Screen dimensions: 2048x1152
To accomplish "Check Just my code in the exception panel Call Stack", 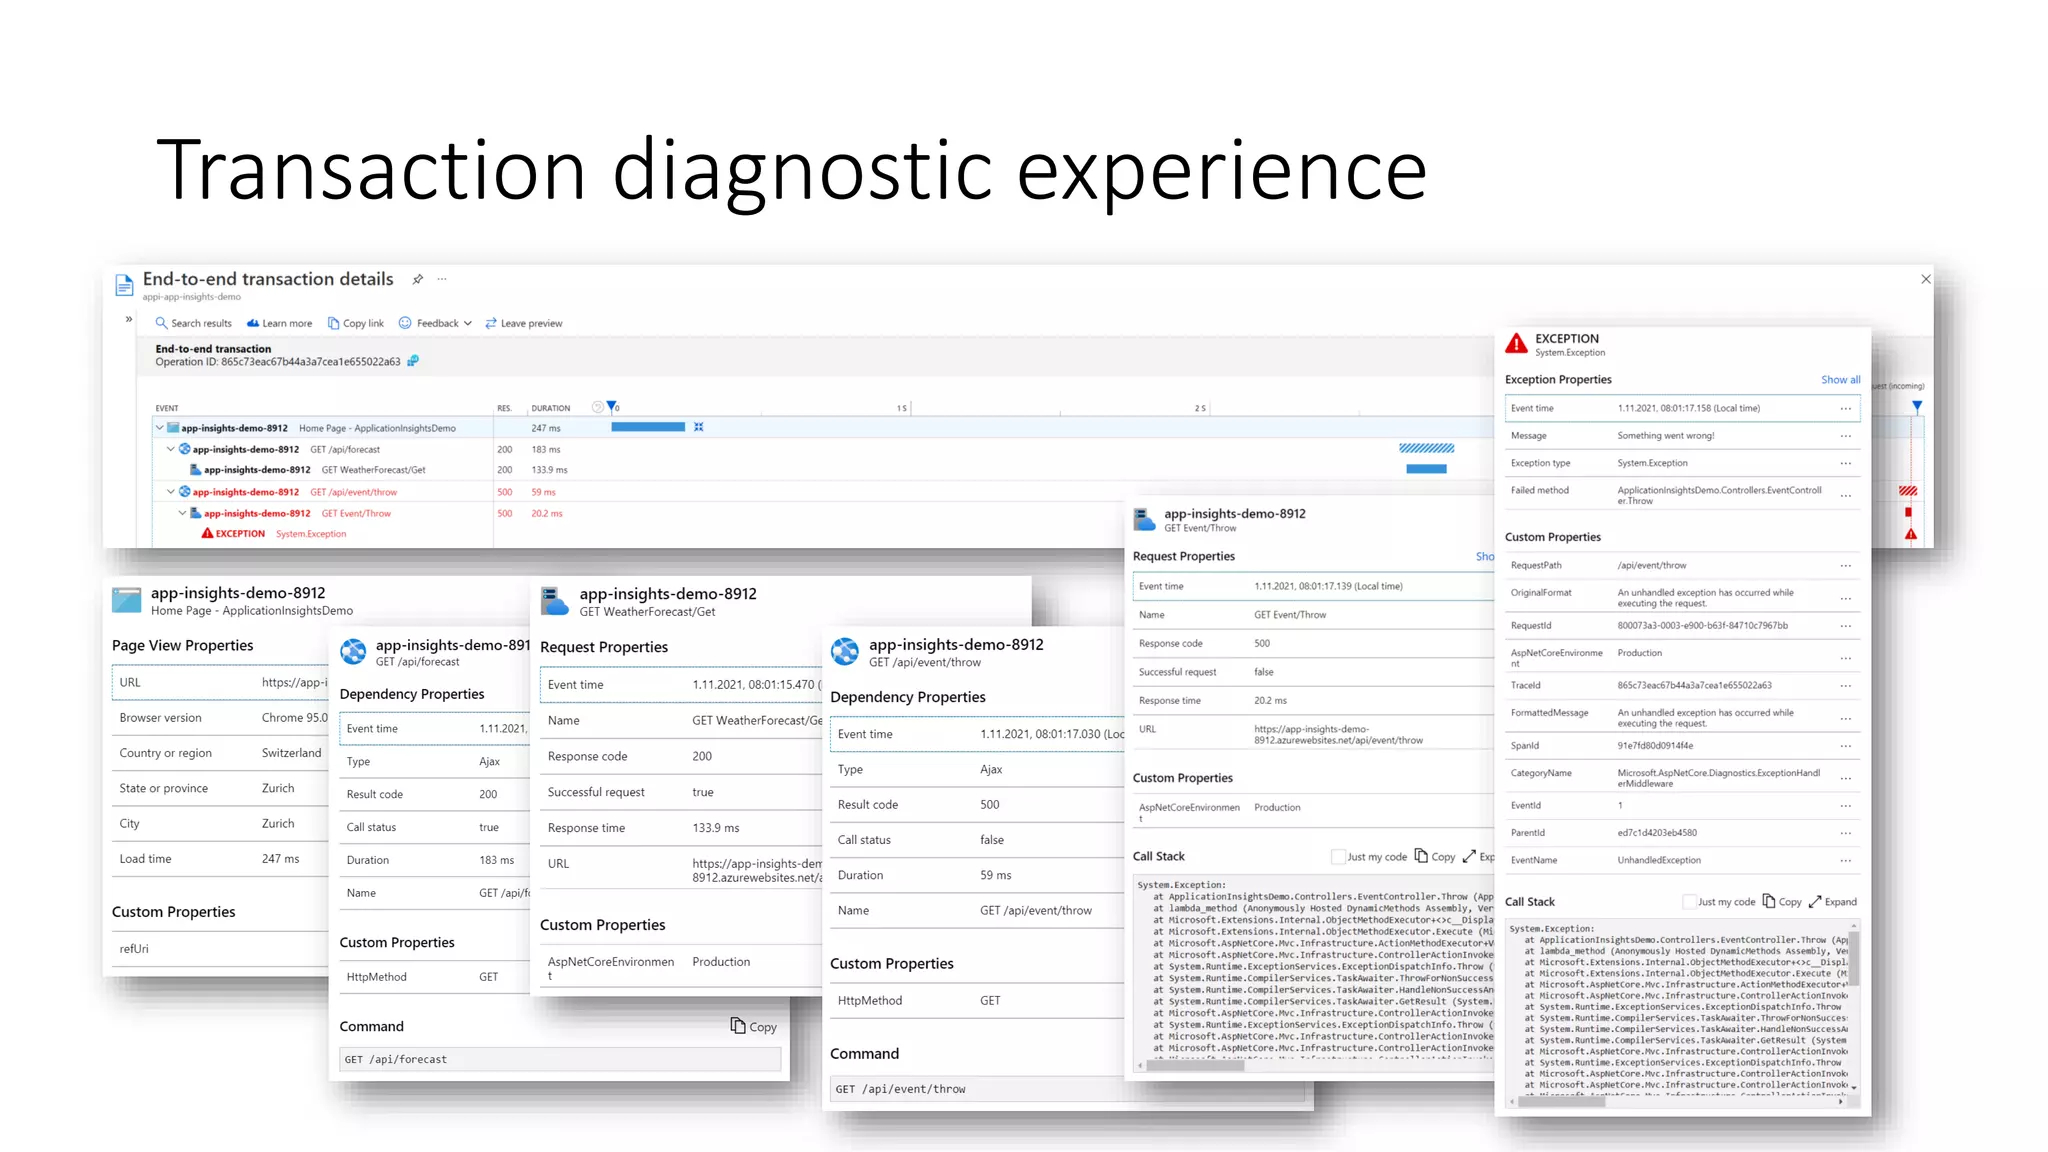I will pos(1690,902).
